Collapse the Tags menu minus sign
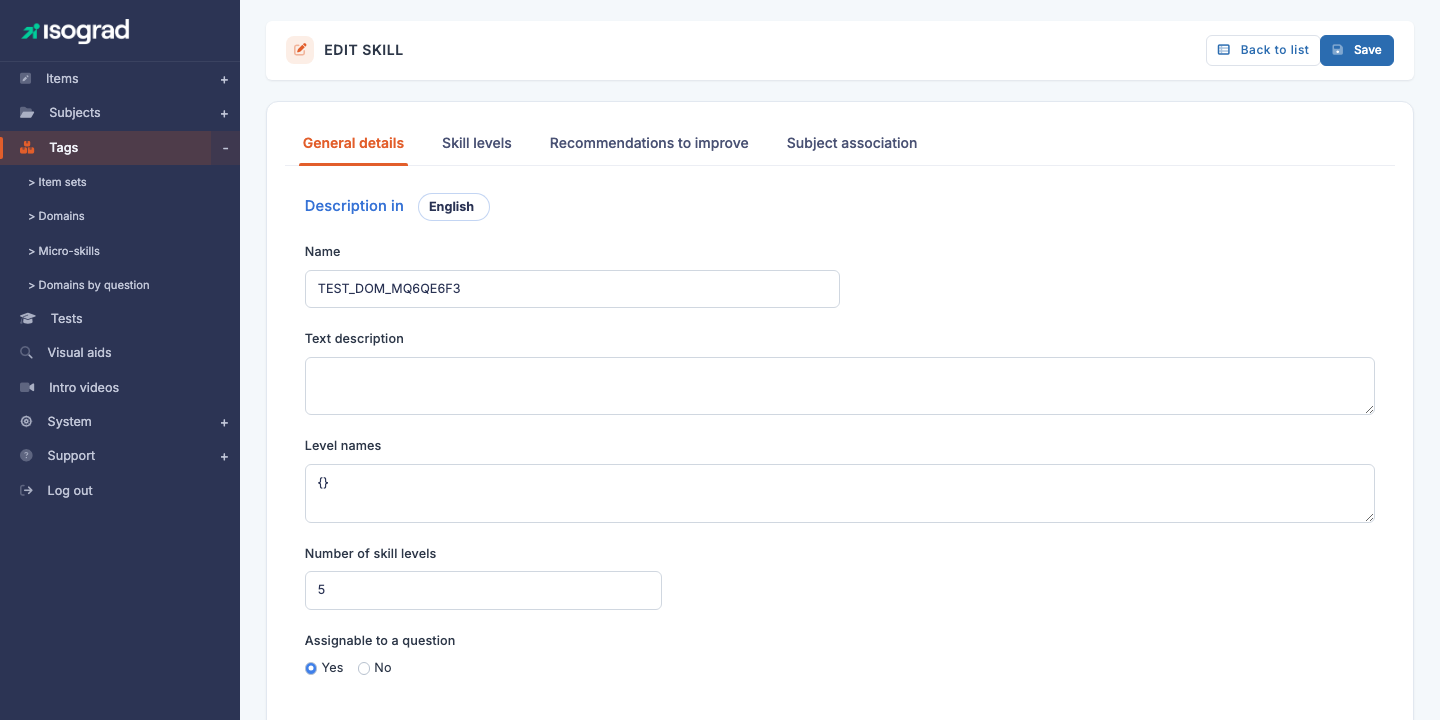This screenshot has height=720, width=1440. click(225, 148)
